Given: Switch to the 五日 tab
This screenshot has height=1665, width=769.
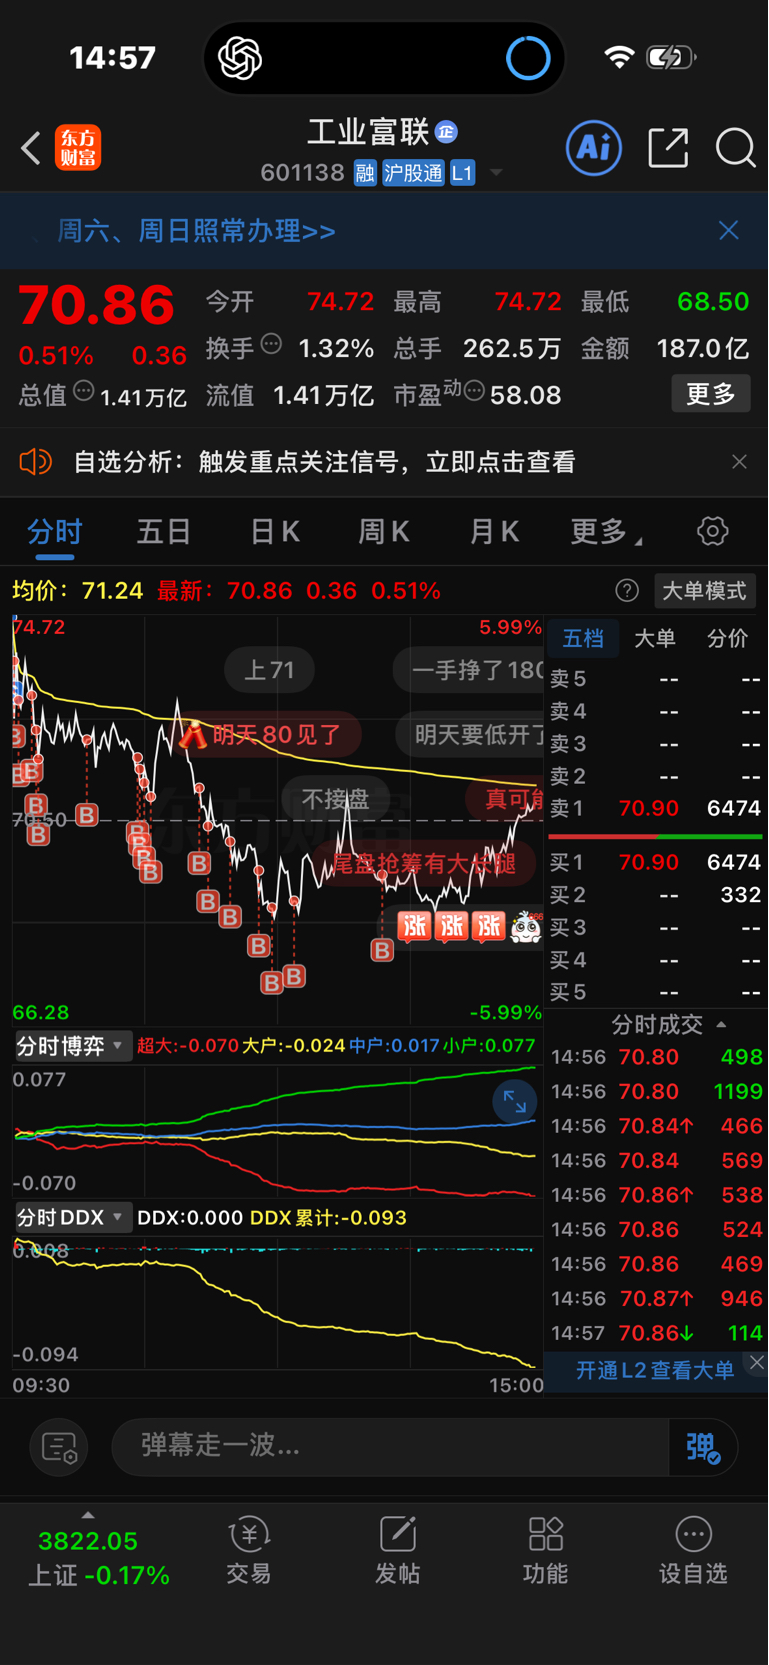Looking at the screenshot, I should tap(164, 532).
